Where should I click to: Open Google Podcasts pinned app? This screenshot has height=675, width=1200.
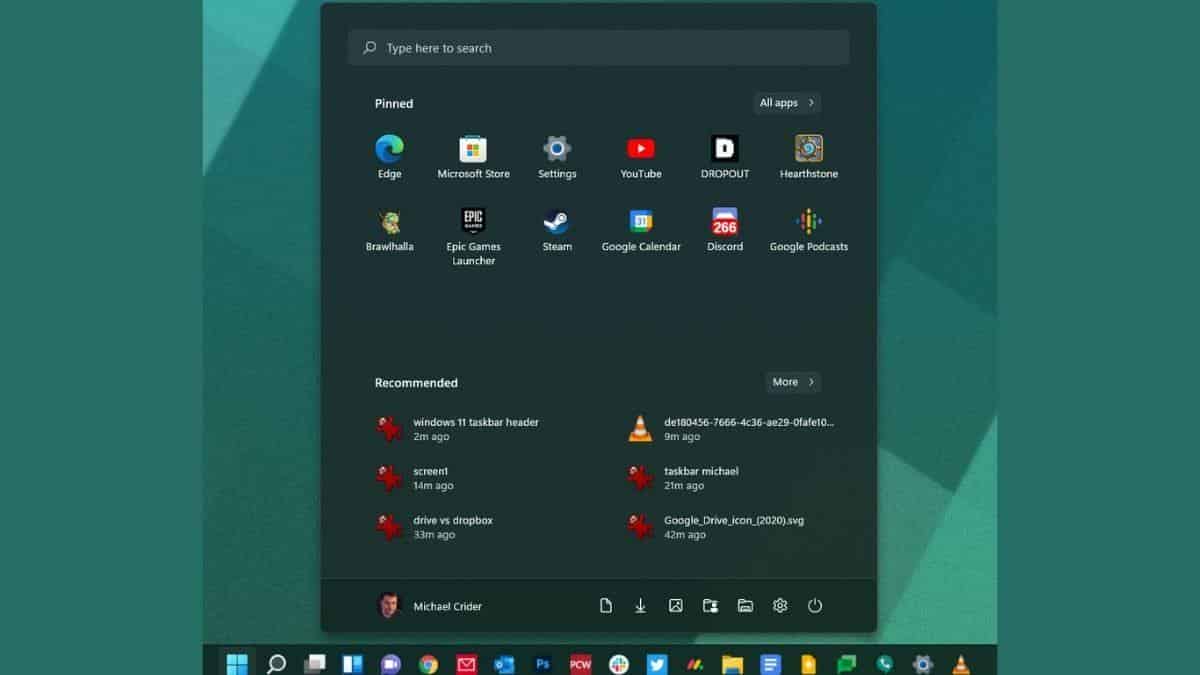[808, 223]
